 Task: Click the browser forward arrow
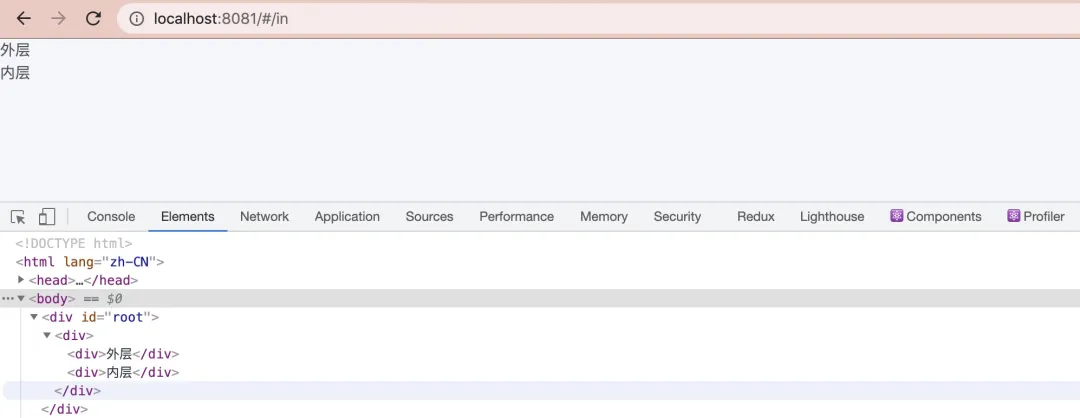coord(59,18)
